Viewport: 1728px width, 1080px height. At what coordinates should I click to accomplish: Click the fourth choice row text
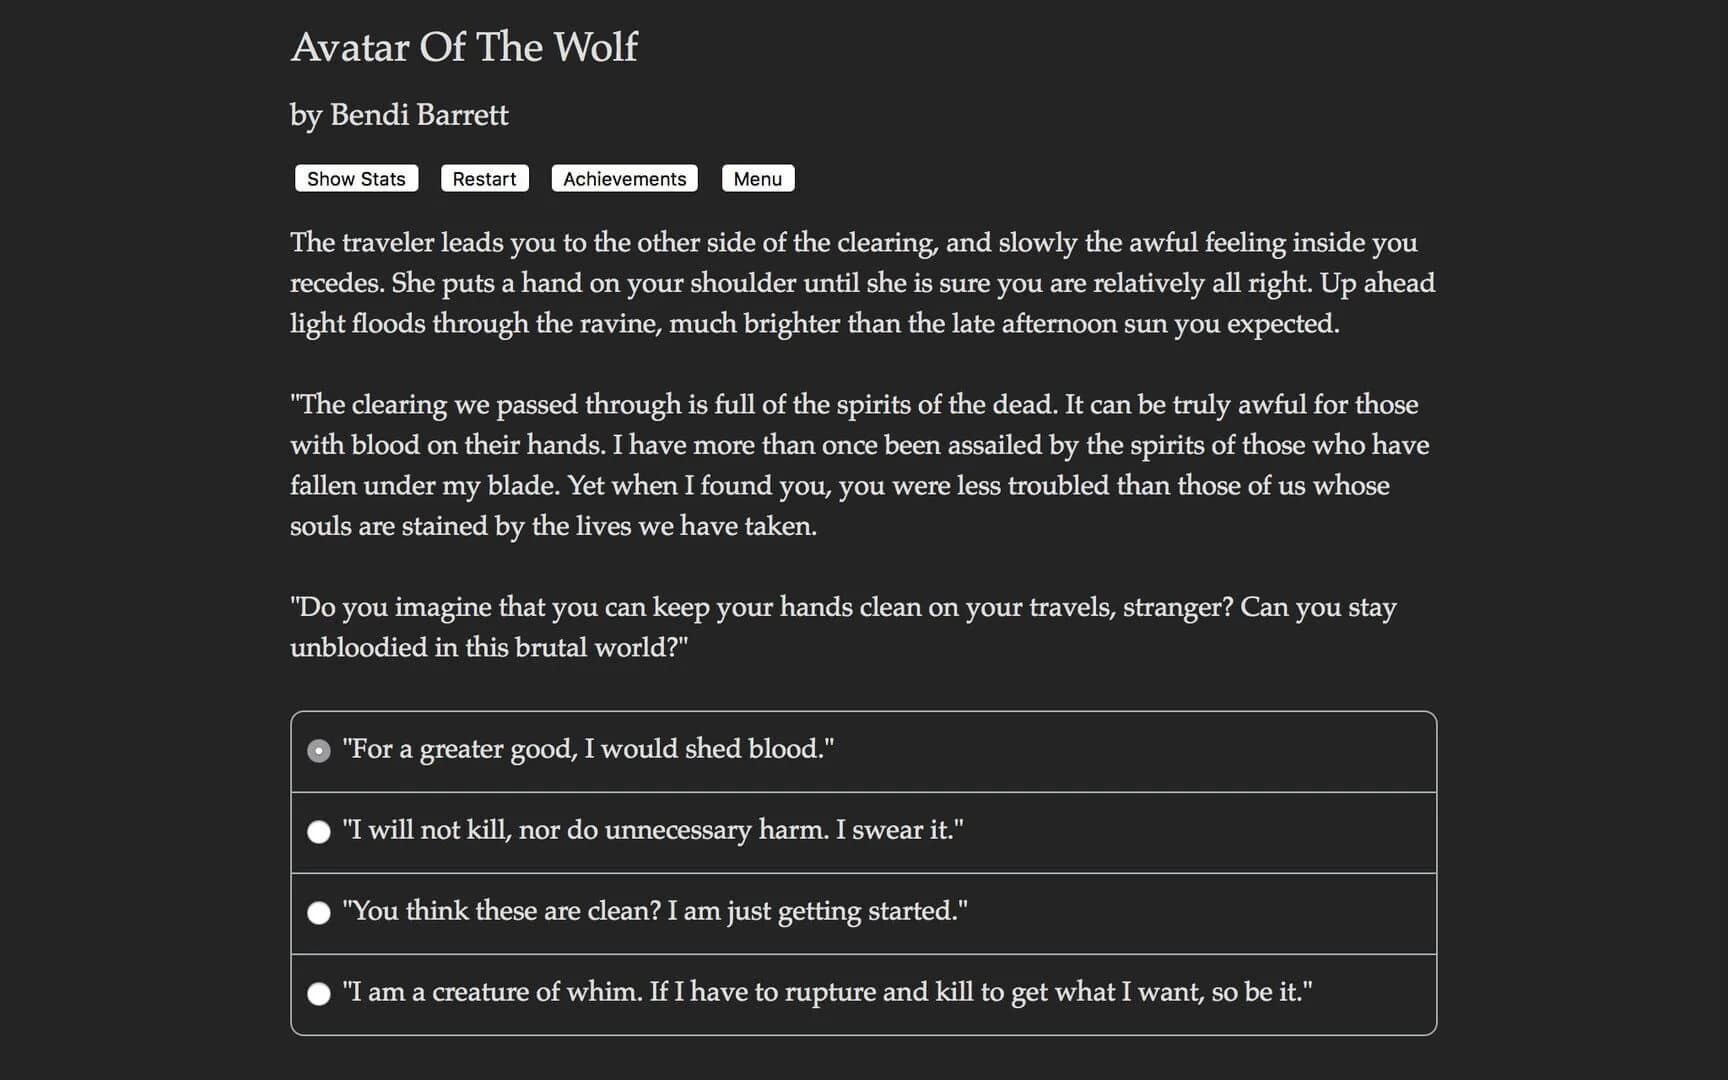coord(828,993)
